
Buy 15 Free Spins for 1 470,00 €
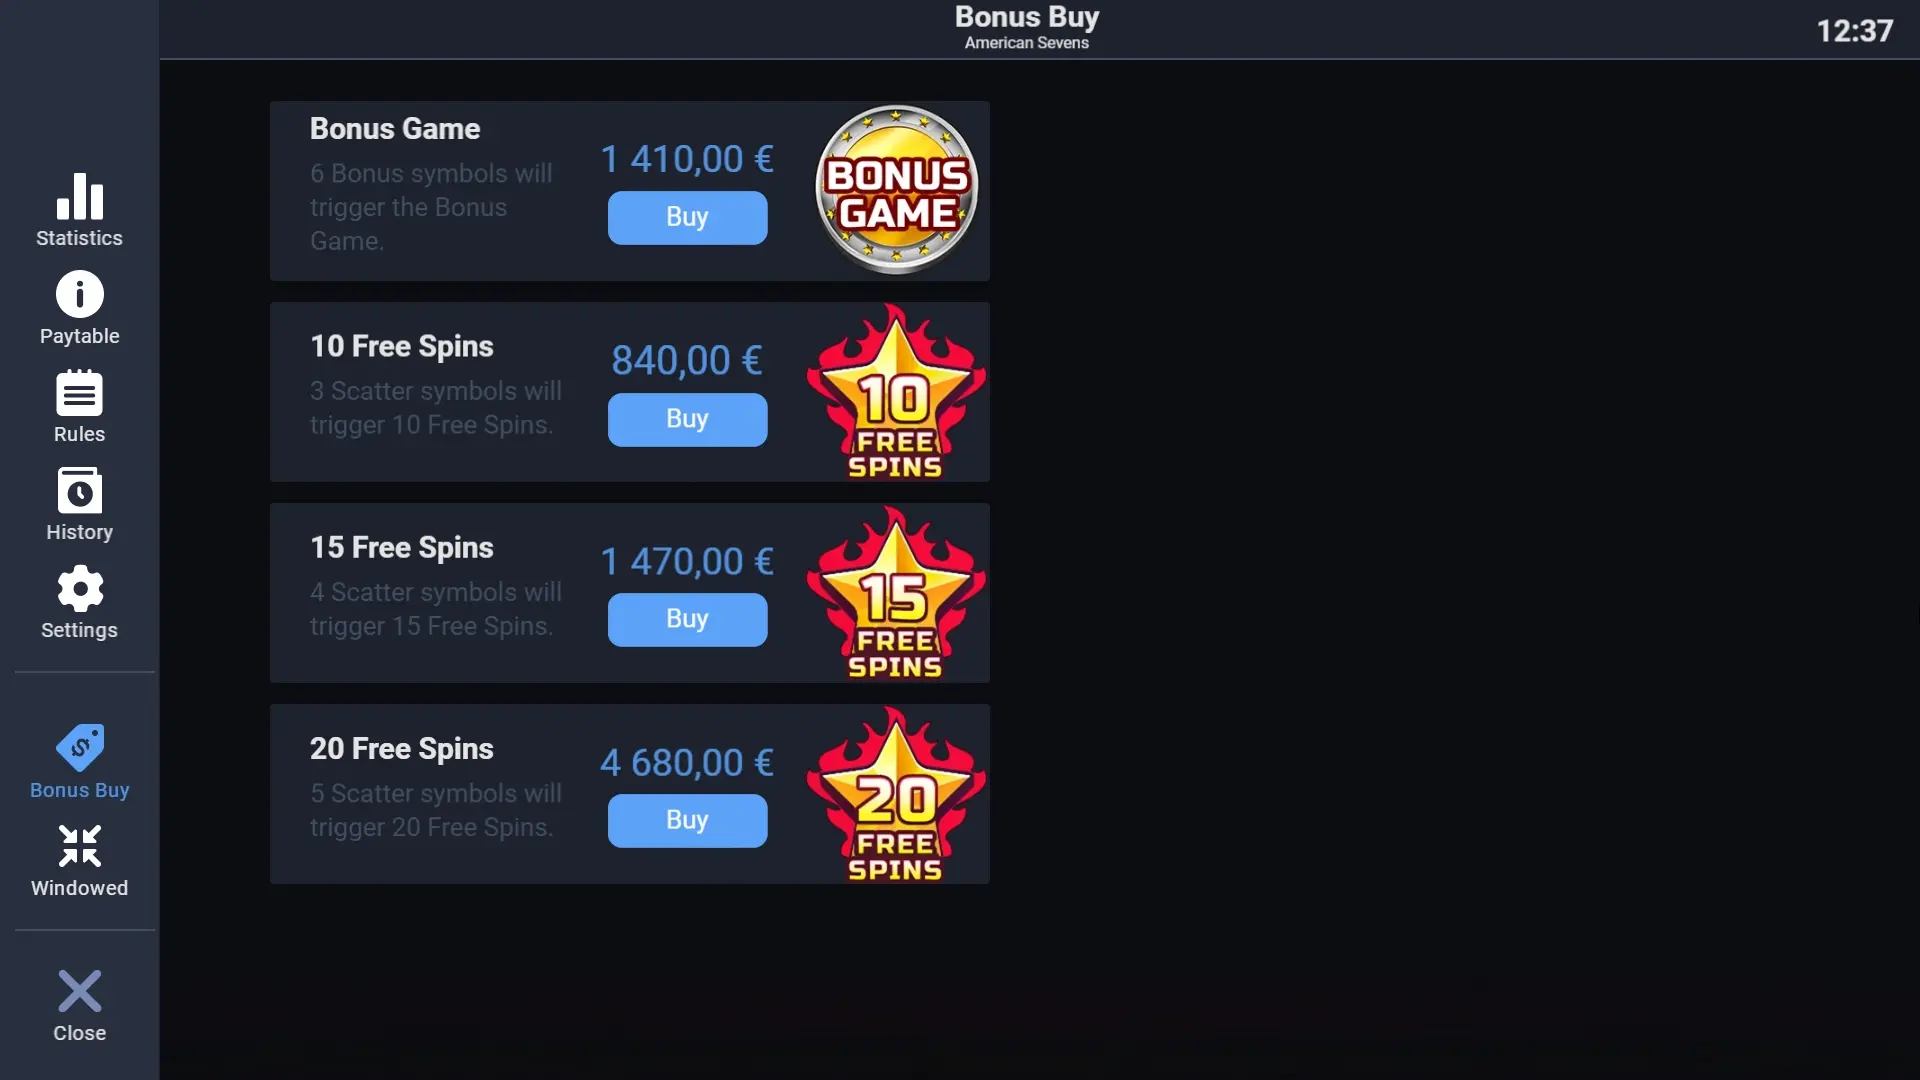click(x=688, y=619)
